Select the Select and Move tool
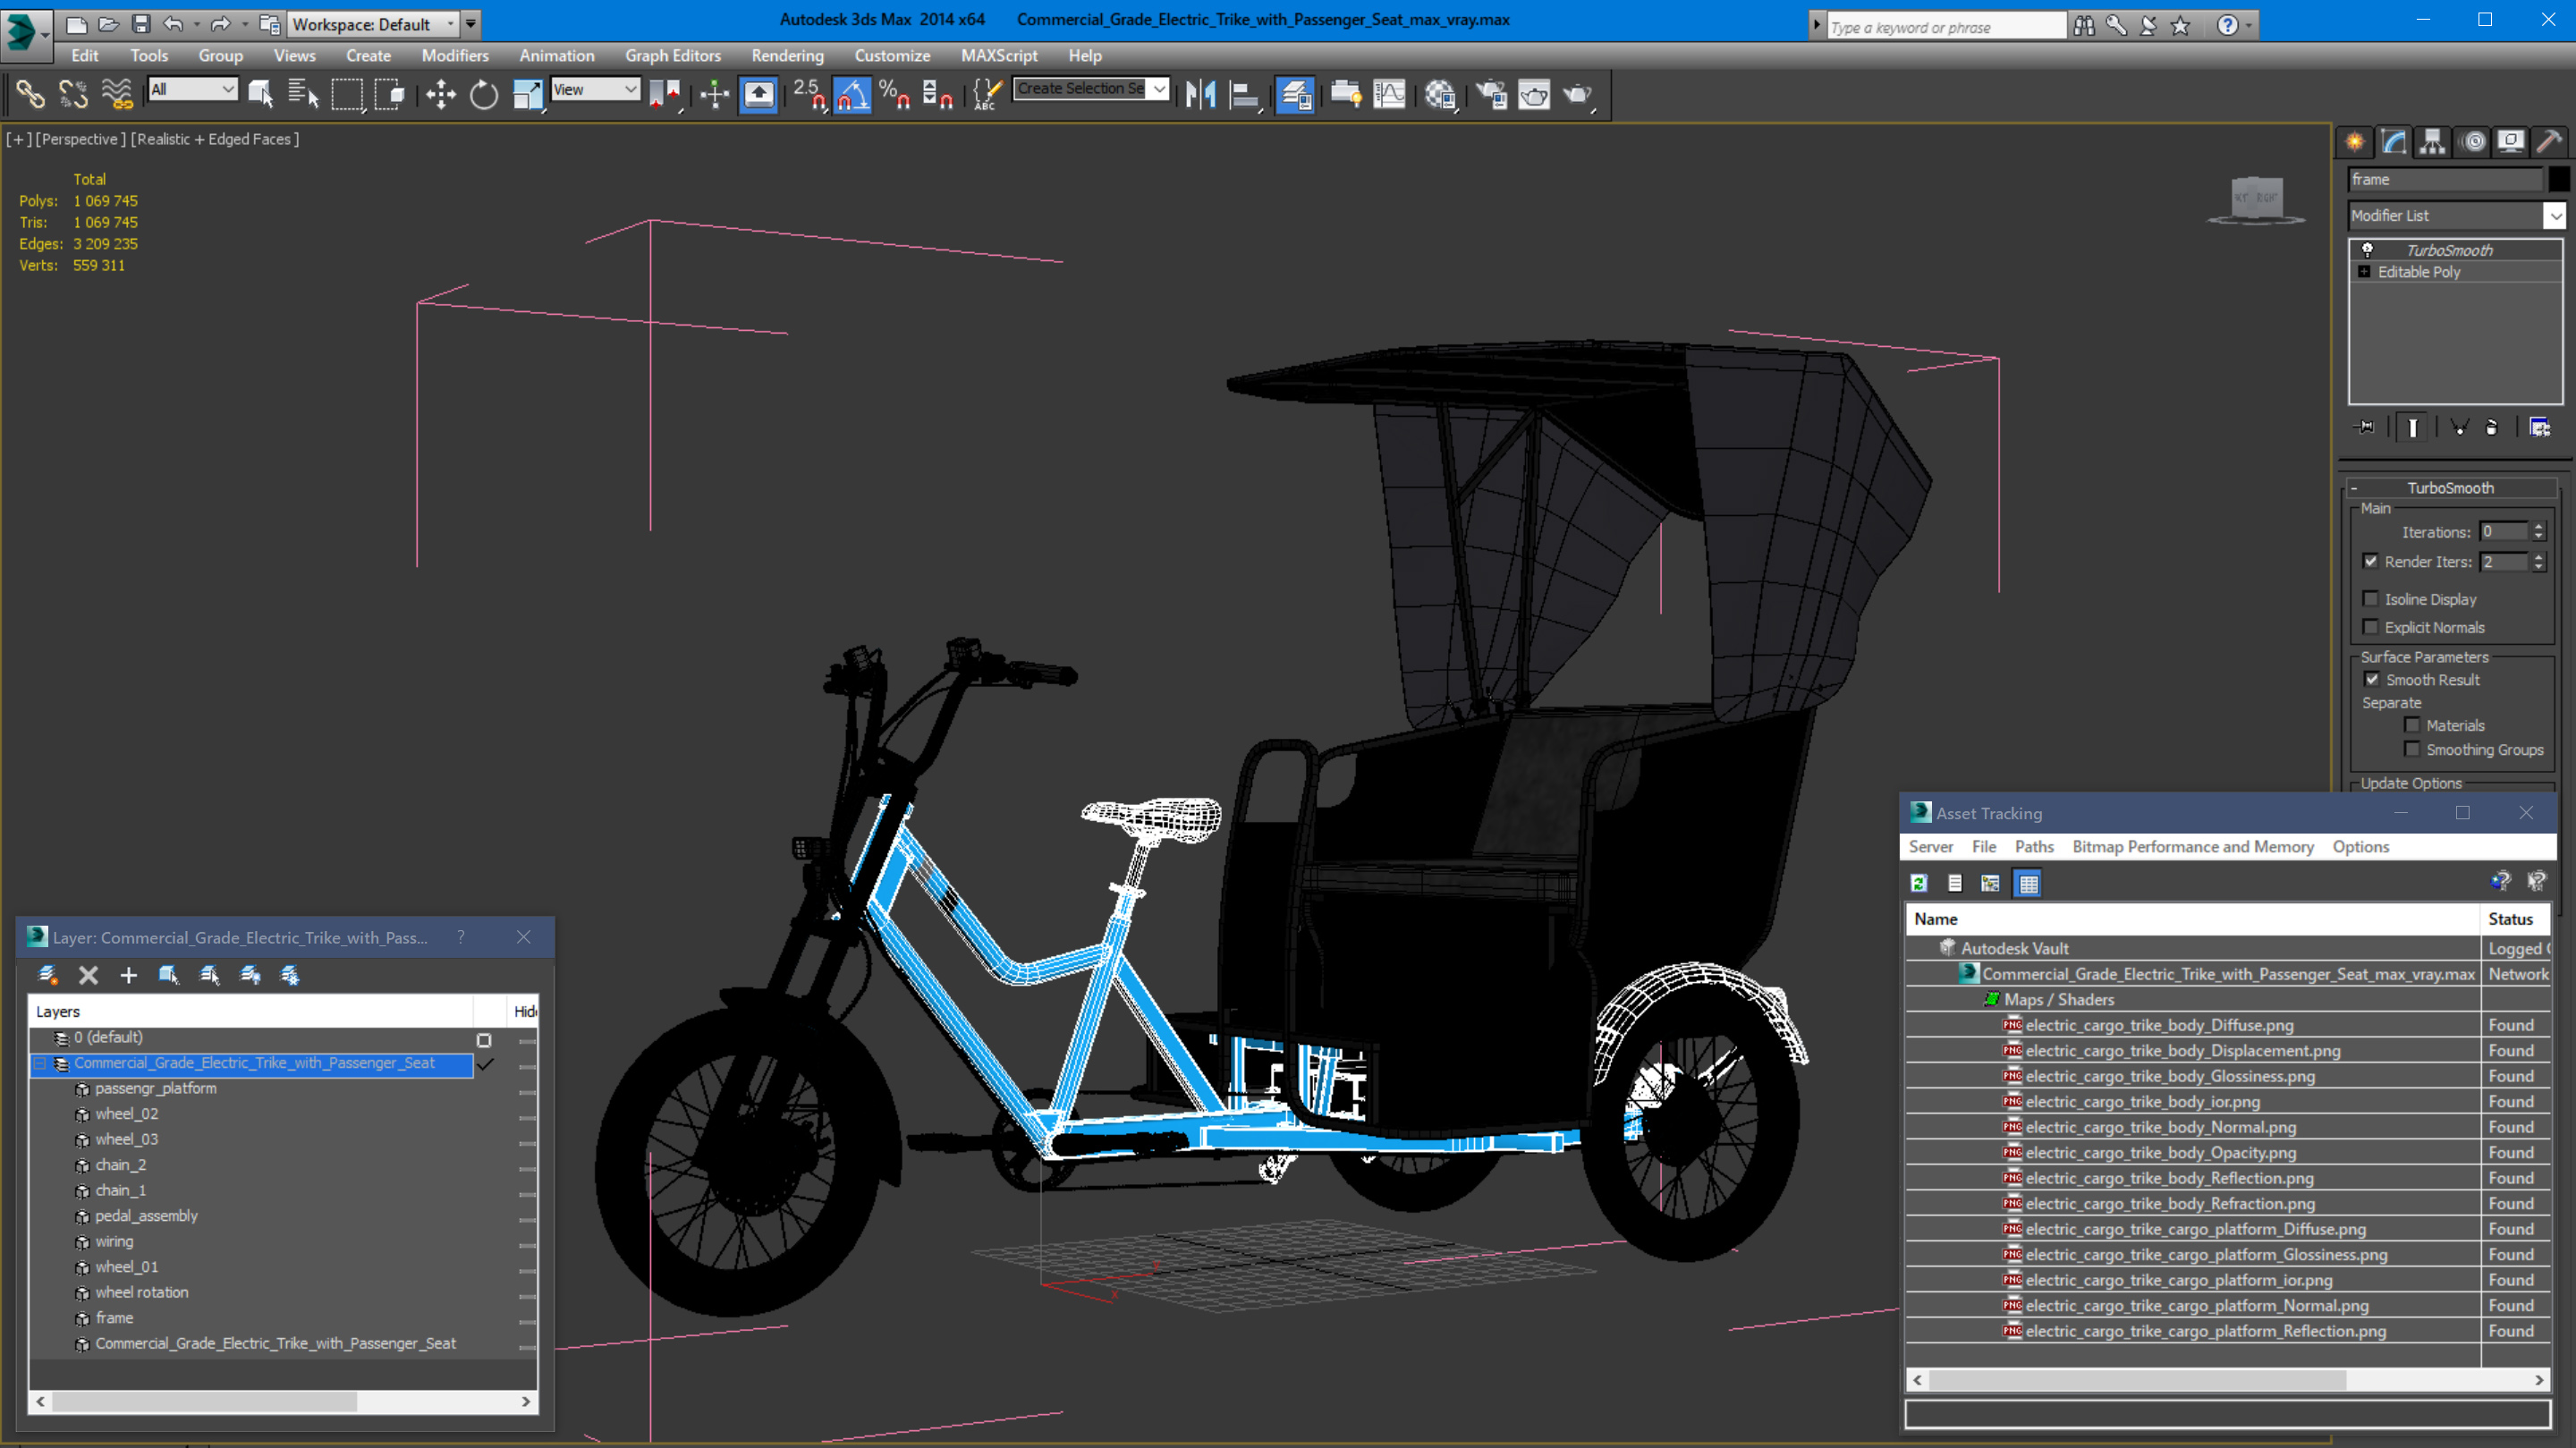This screenshot has width=2576, height=1448. point(440,95)
